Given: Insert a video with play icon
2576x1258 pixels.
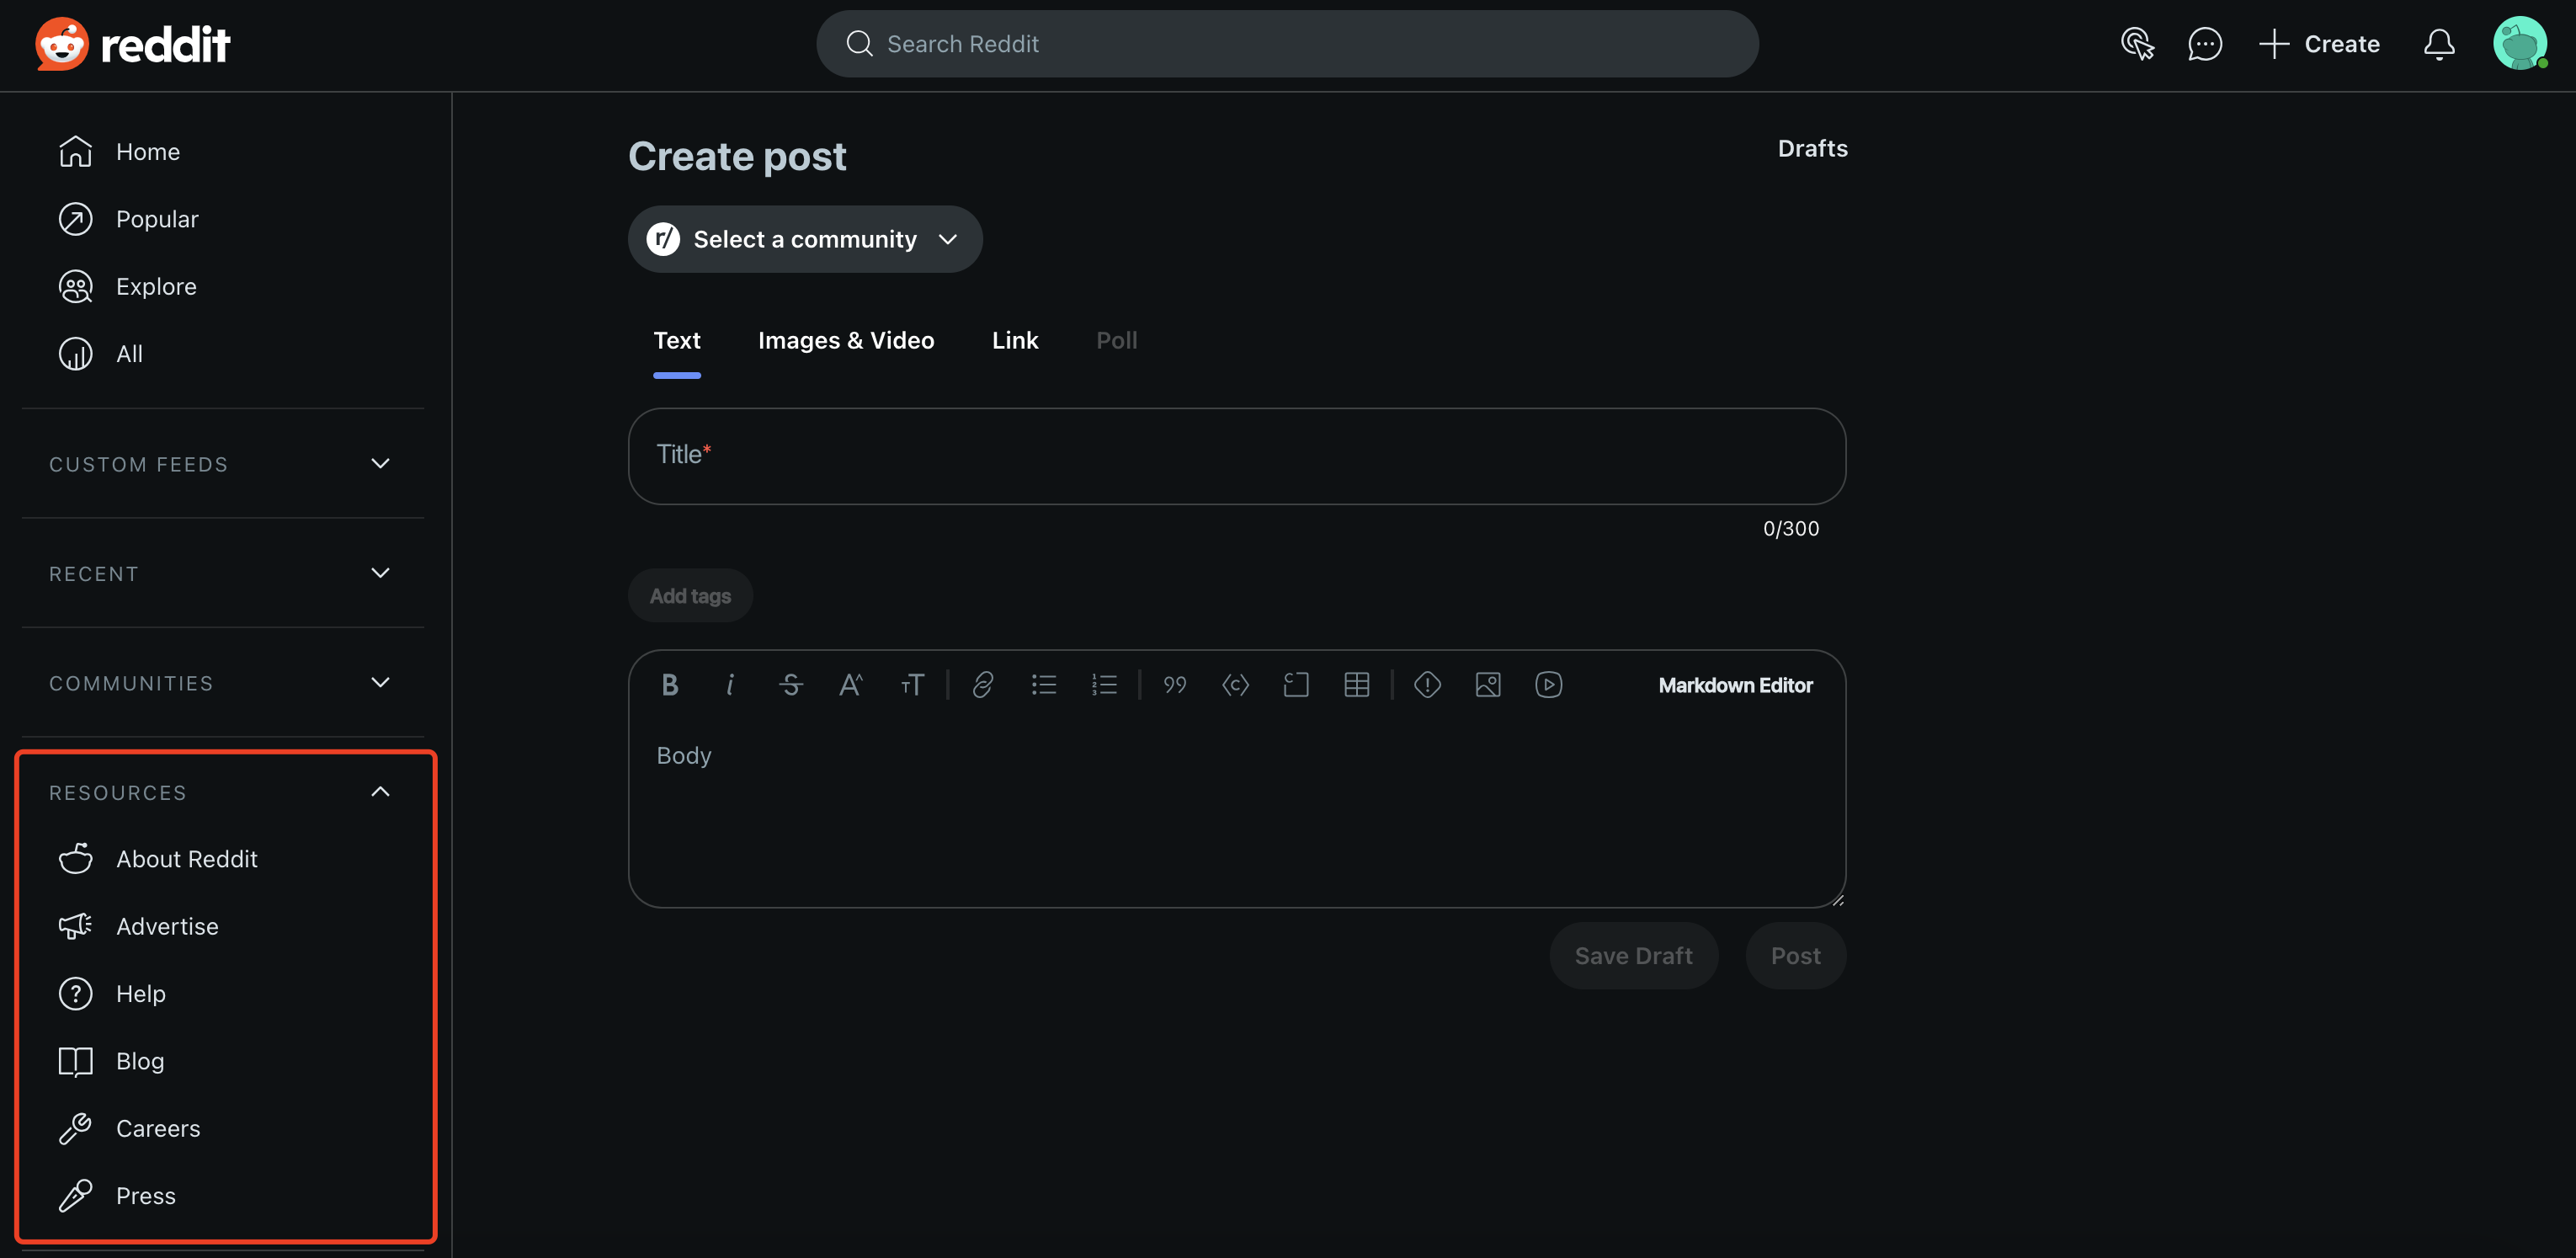Looking at the screenshot, I should [1548, 685].
